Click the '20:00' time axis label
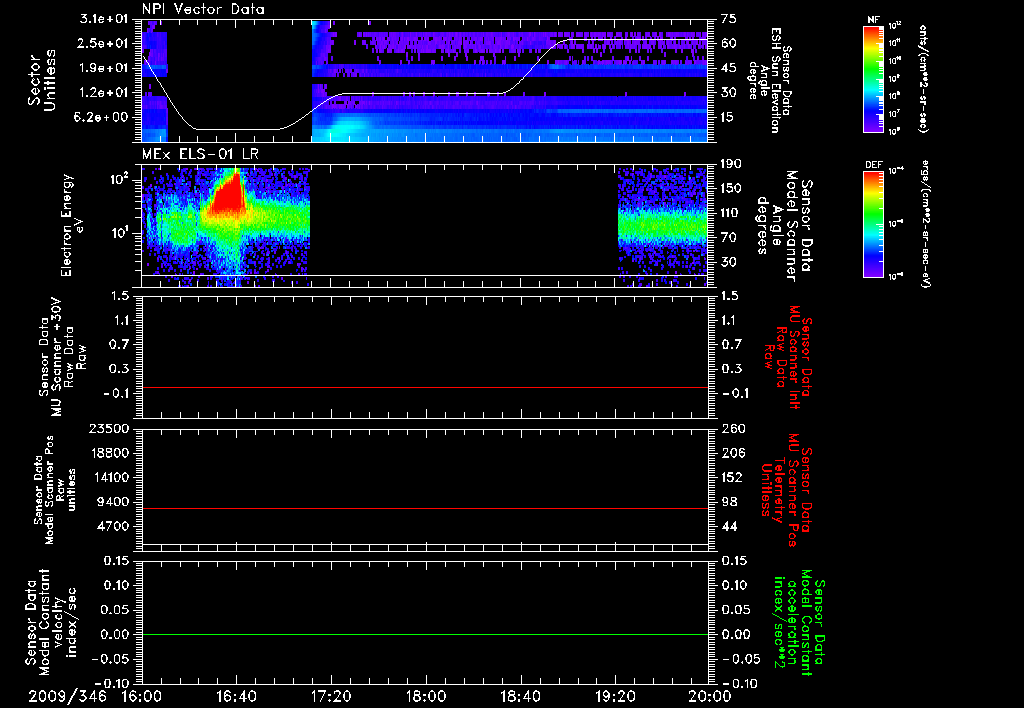Screen dimensions: 1024x708 tap(710, 697)
